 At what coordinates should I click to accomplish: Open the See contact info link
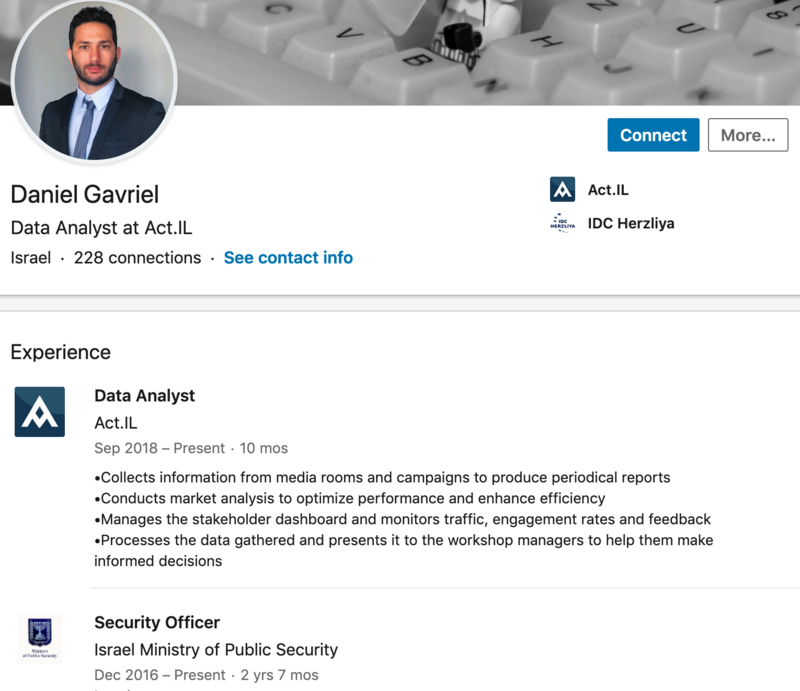[x=288, y=258]
